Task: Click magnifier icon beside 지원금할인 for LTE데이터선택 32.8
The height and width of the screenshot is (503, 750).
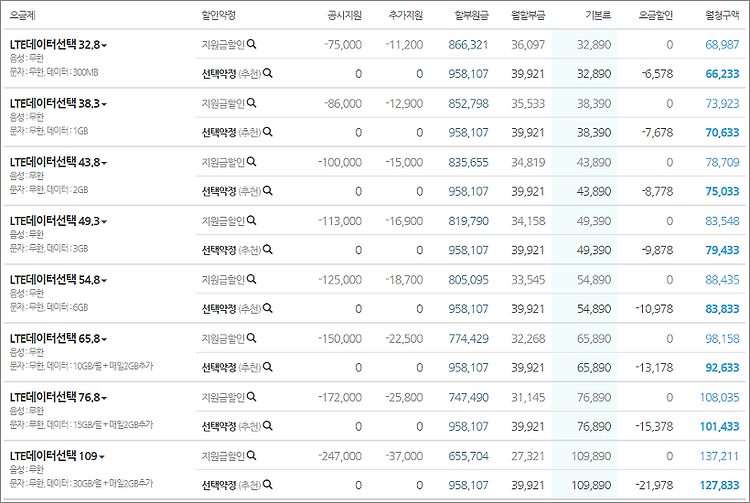Action: (x=252, y=45)
